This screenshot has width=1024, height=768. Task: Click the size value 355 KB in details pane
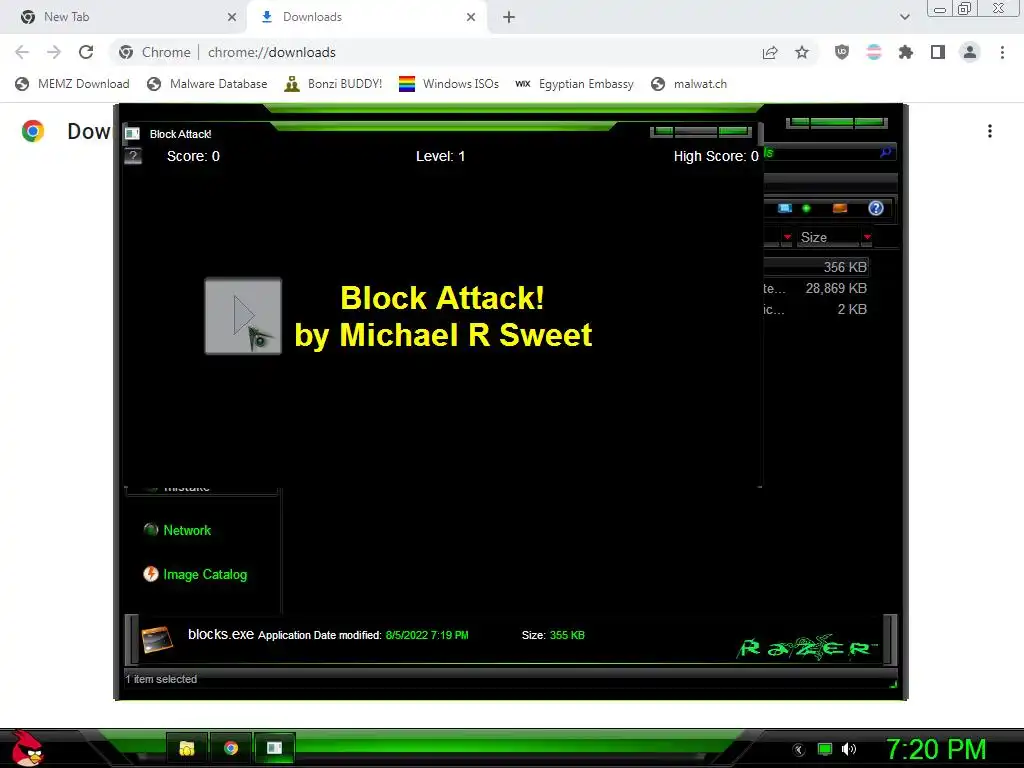click(x=567, y=635)
